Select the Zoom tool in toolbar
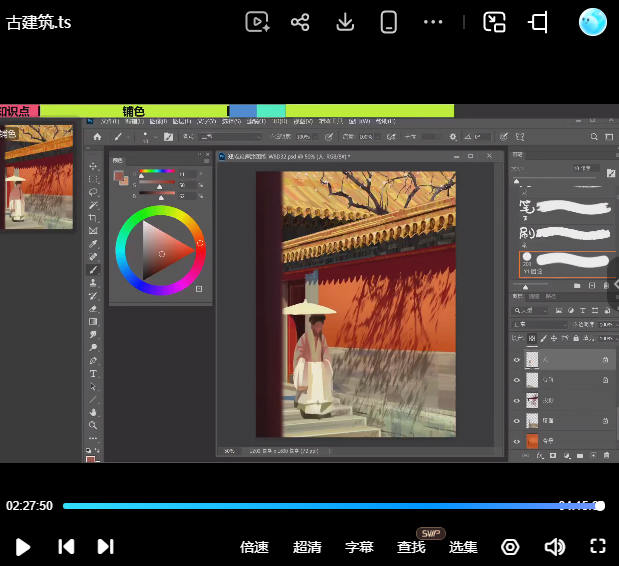 point(93,425)
